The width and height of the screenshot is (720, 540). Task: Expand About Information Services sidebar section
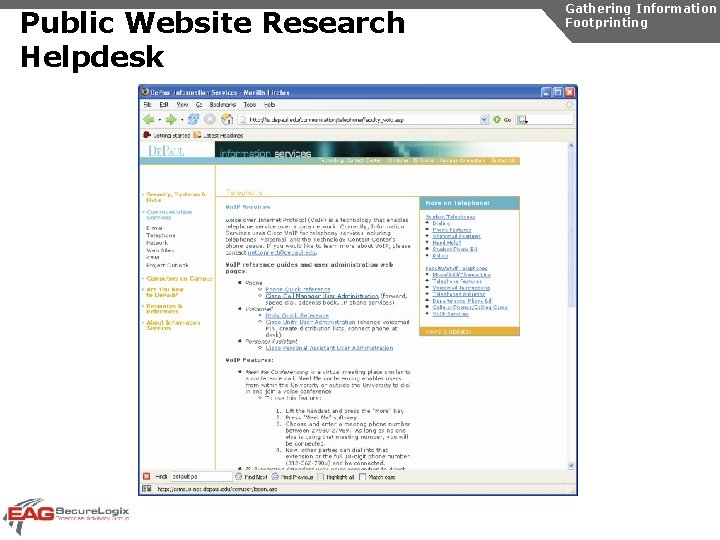(x=173, y=325)
